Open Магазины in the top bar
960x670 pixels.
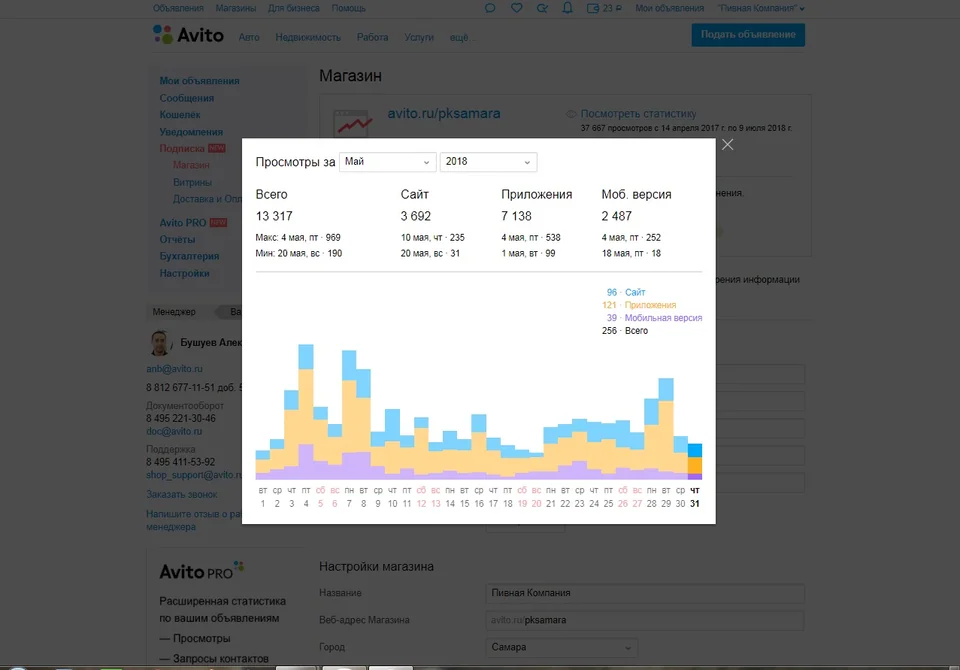(236, 8)
